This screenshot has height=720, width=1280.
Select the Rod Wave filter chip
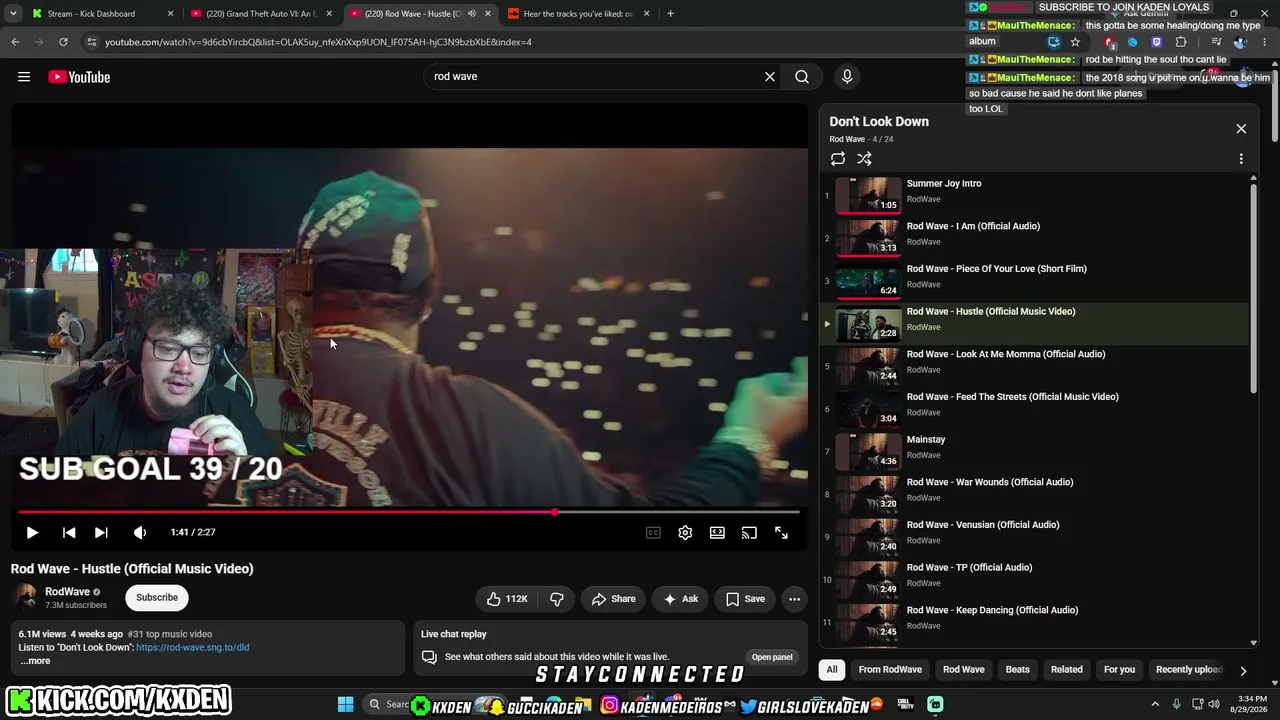click(964, 670)
